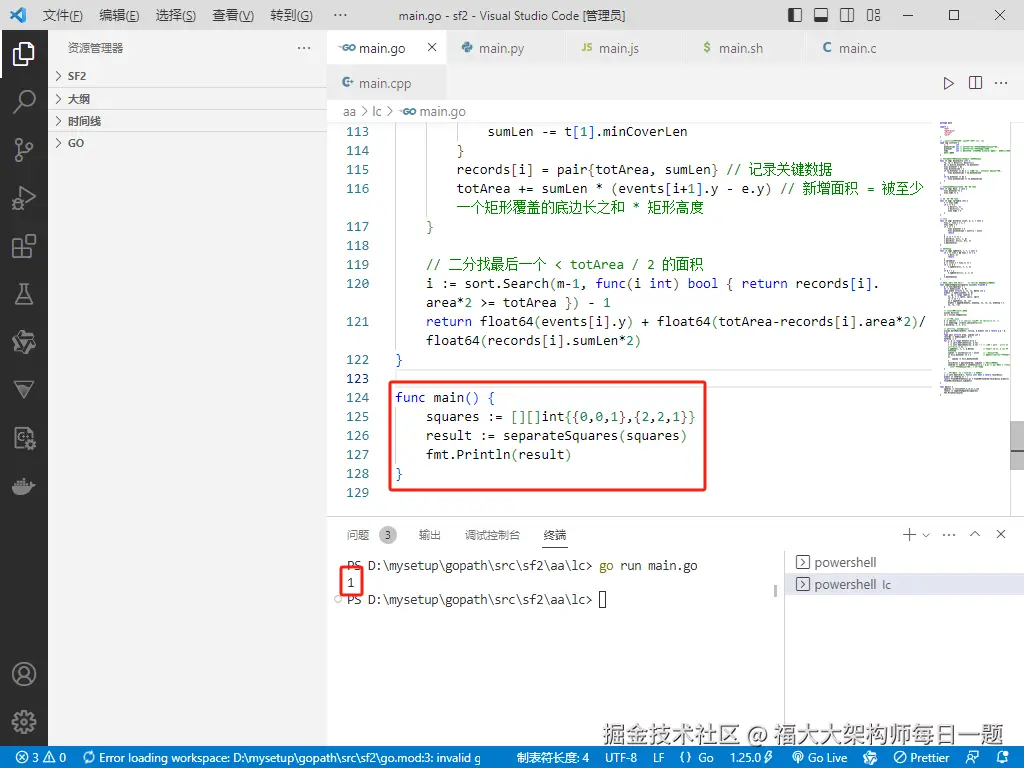The width and height of the screenshot is (1024, 768).
Task: Open the 选择(S) menu
Action: (x=176, y=15)
